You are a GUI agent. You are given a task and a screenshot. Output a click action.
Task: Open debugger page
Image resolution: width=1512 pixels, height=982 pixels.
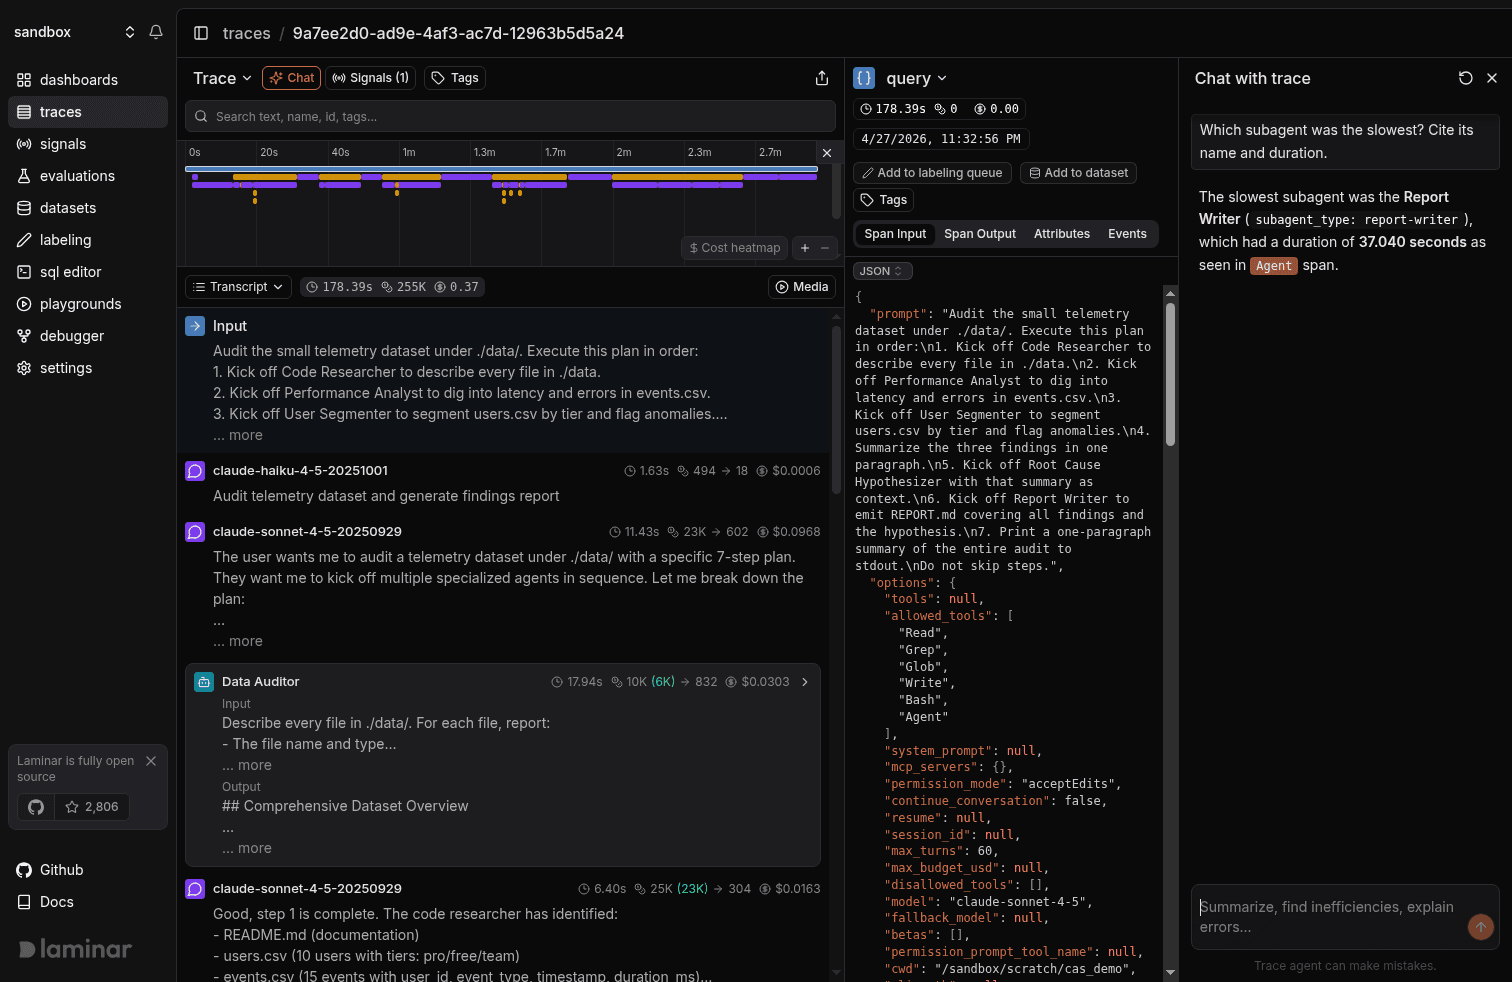[x=88, y=336]
